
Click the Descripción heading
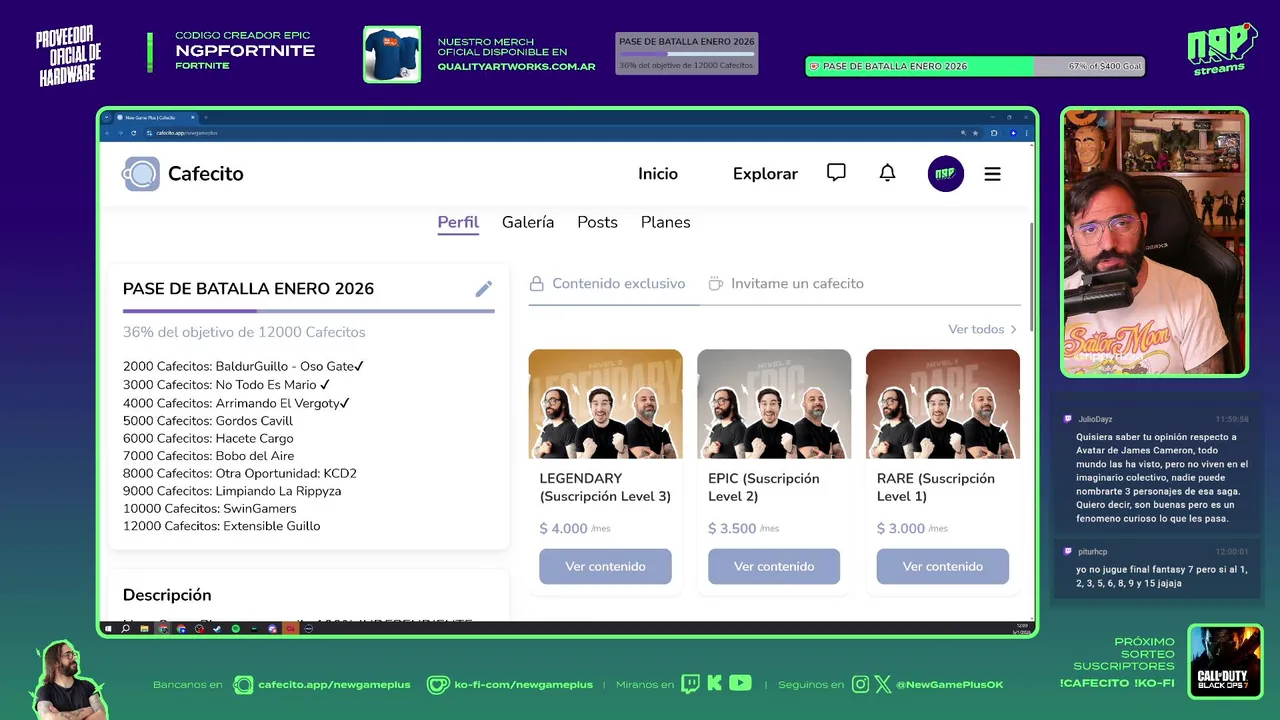(x=167, y=595)
